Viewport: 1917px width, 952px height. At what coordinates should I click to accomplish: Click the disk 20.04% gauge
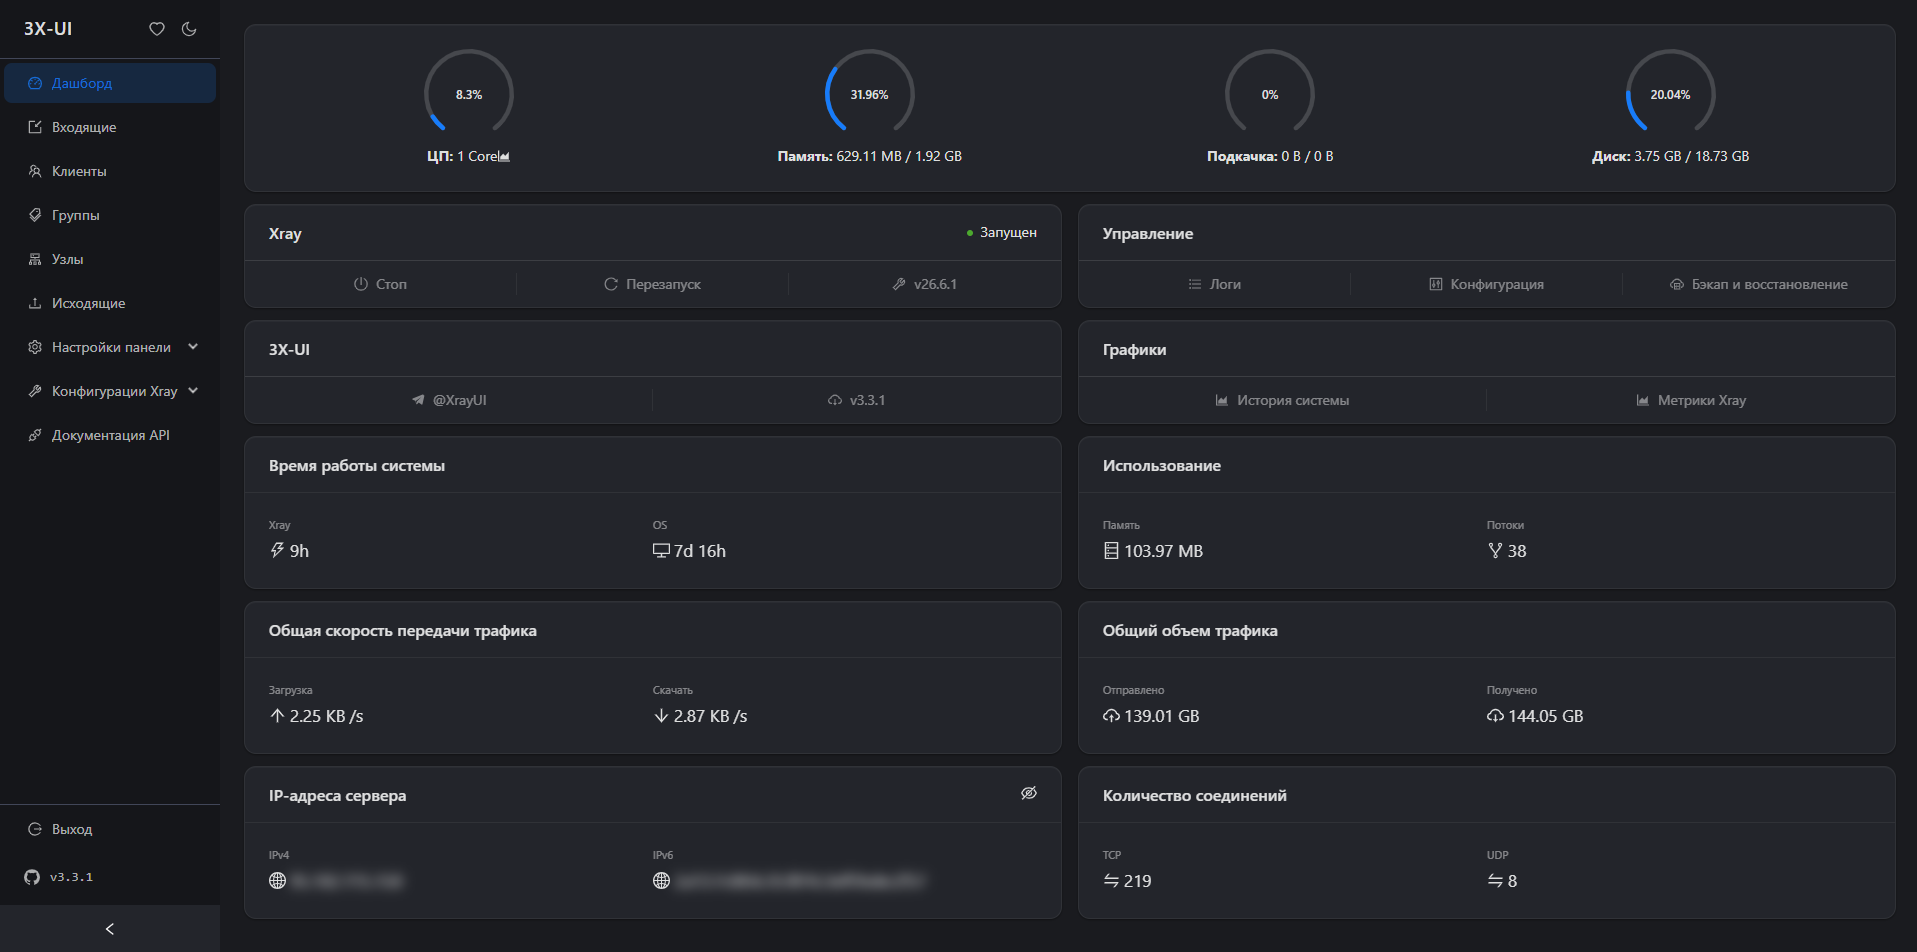tap(1670, 94)
